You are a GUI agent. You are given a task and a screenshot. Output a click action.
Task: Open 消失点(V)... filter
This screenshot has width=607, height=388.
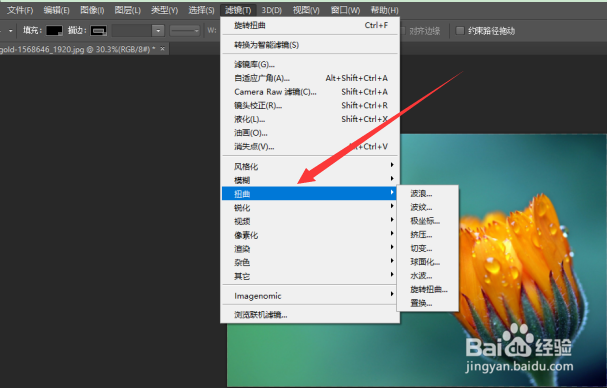pos(310,147)
